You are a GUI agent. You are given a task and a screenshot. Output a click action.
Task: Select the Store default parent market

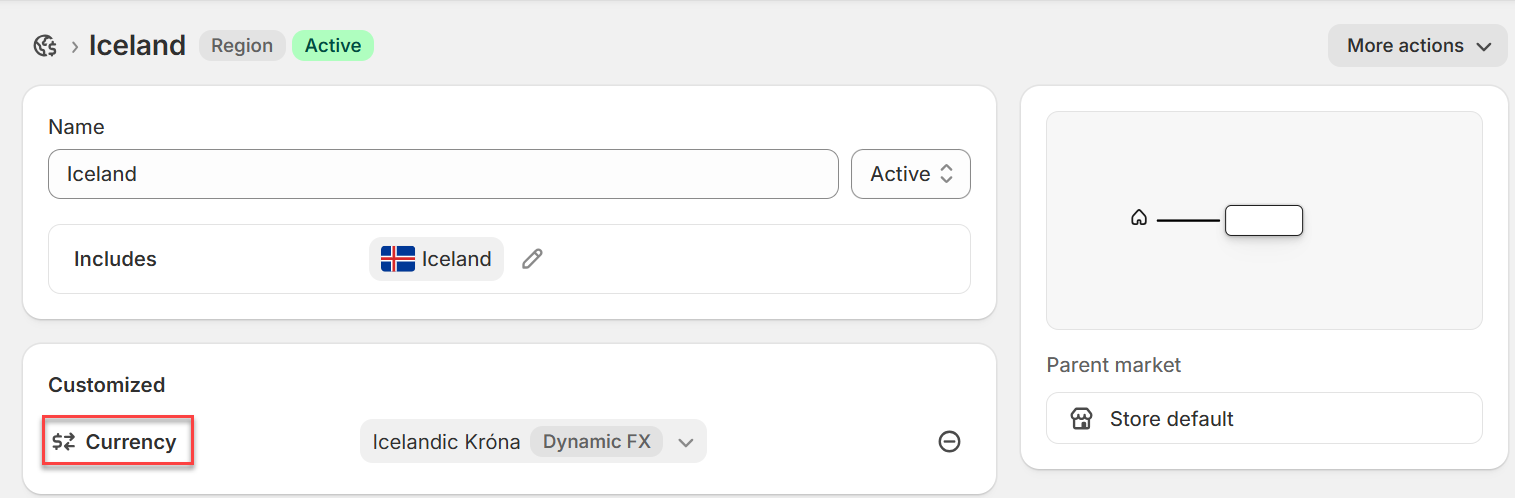[1263, 418]
